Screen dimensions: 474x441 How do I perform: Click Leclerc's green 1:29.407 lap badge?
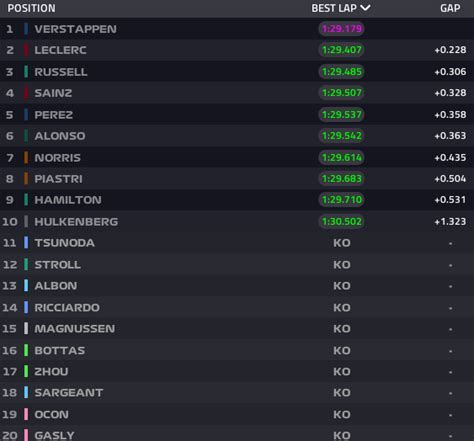342,50
